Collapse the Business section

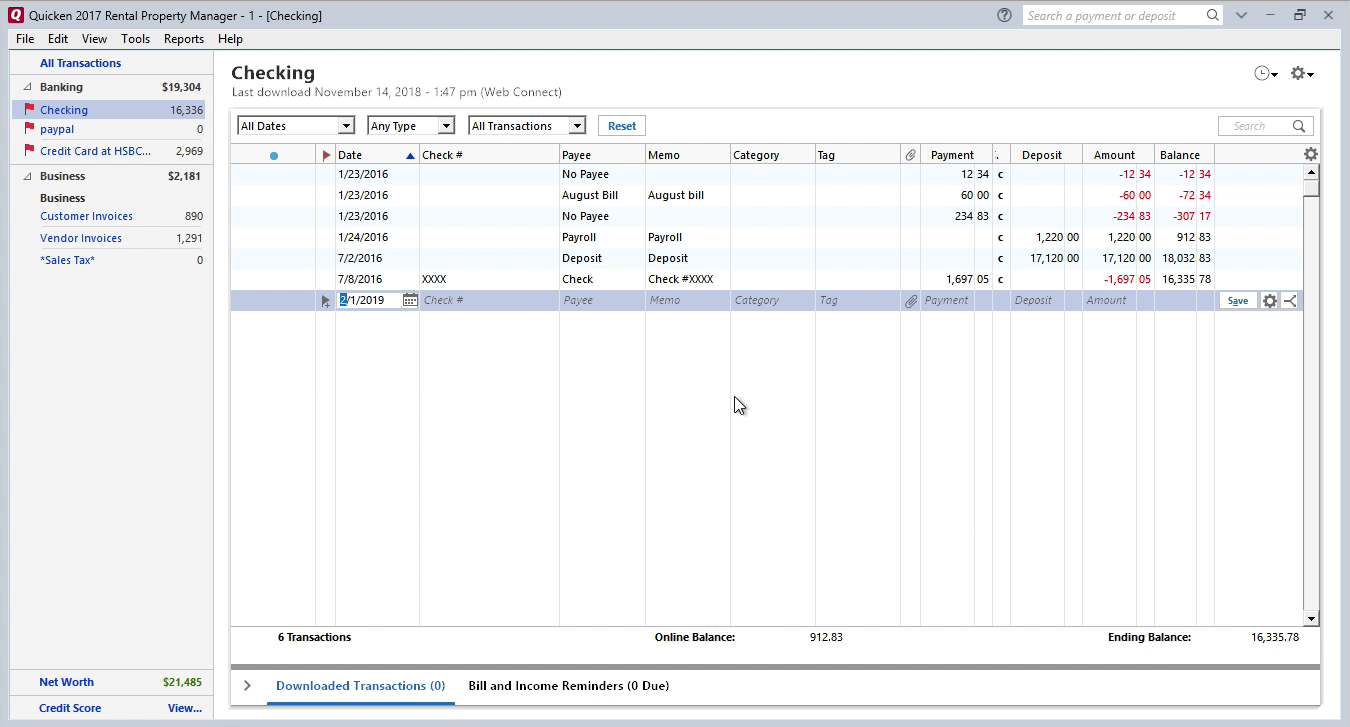(x=27, y=176)
